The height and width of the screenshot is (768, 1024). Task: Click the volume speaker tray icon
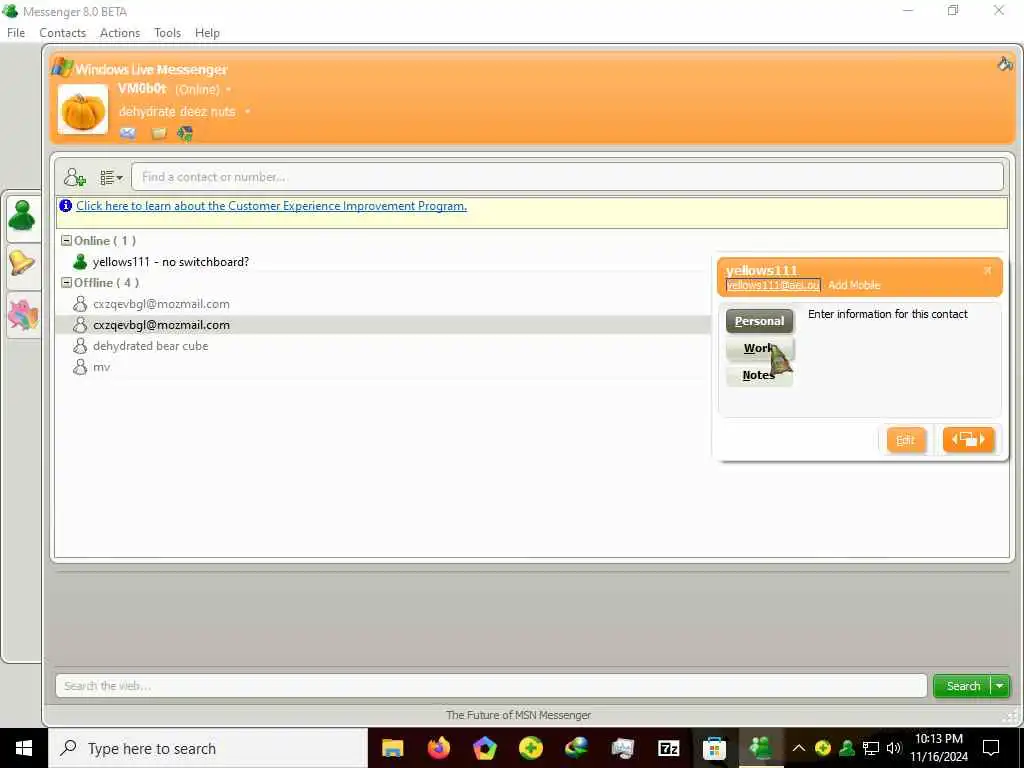pos(893,748)
